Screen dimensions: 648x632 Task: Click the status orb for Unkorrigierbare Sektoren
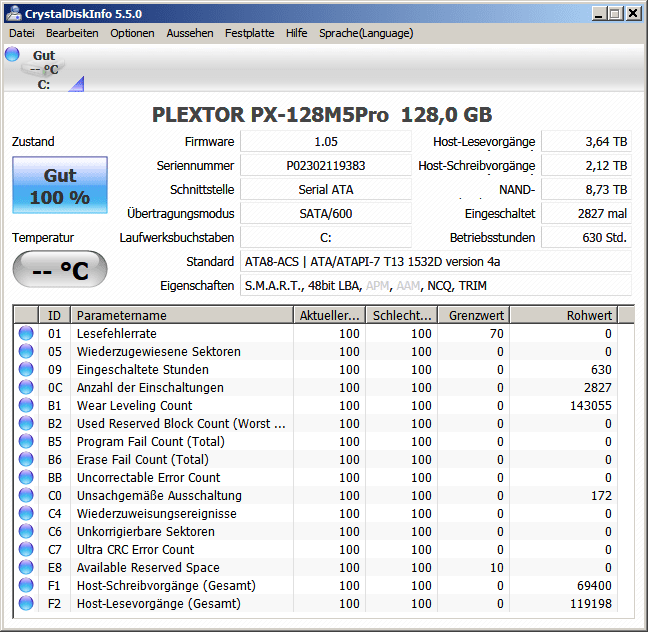pyautogui.click(x=26, y=531)
